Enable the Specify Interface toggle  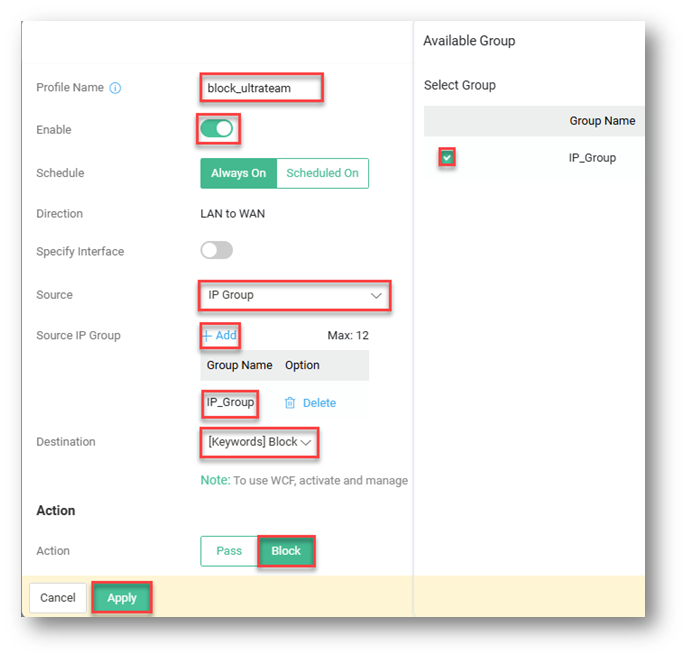pos(217,251)
